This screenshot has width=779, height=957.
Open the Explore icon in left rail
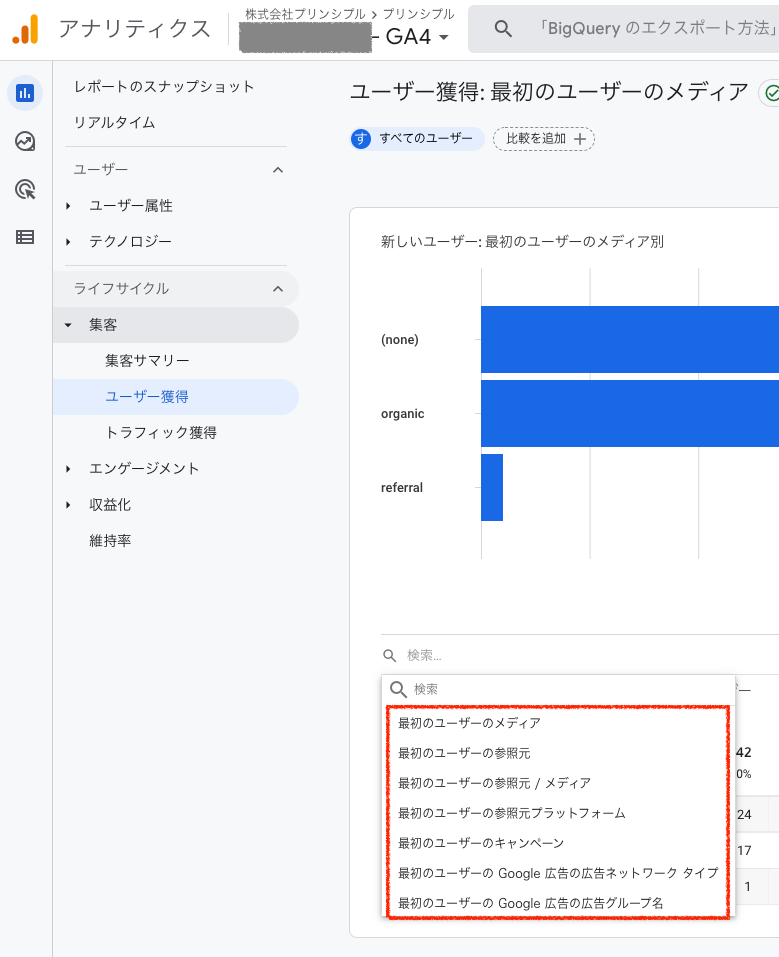click(25, 141)
